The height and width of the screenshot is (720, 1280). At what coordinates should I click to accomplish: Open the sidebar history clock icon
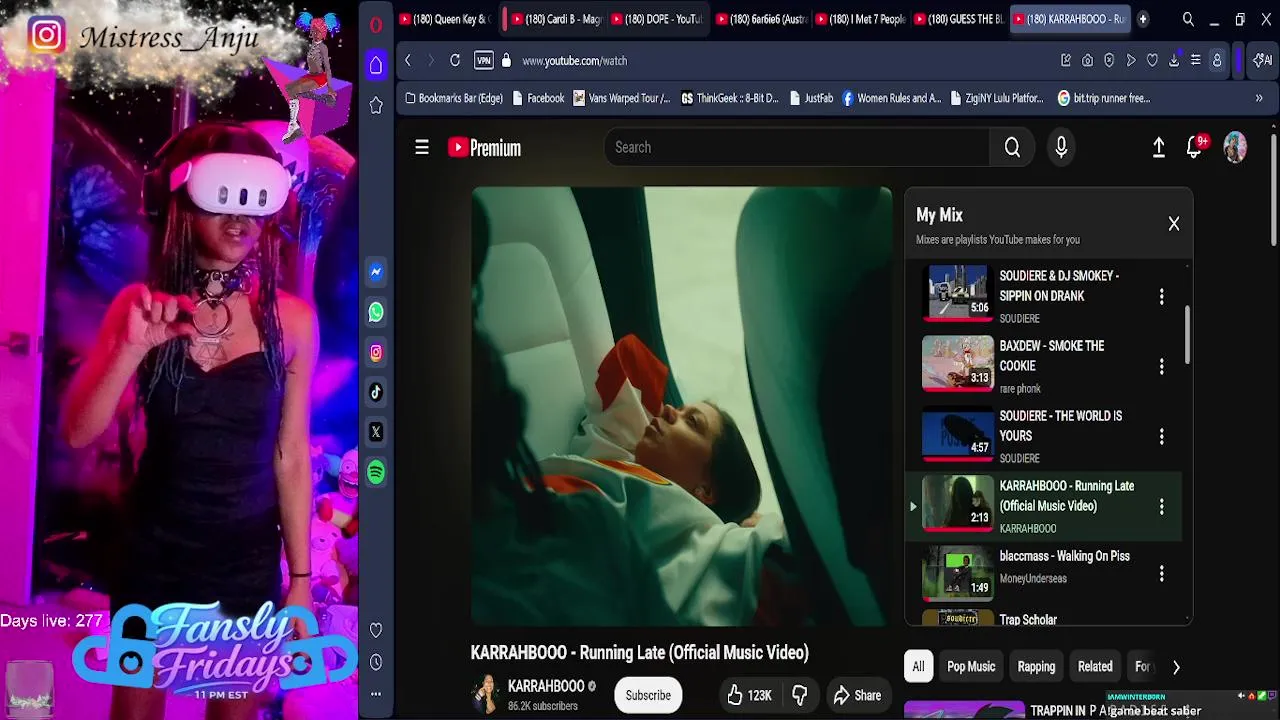[376, 662]
